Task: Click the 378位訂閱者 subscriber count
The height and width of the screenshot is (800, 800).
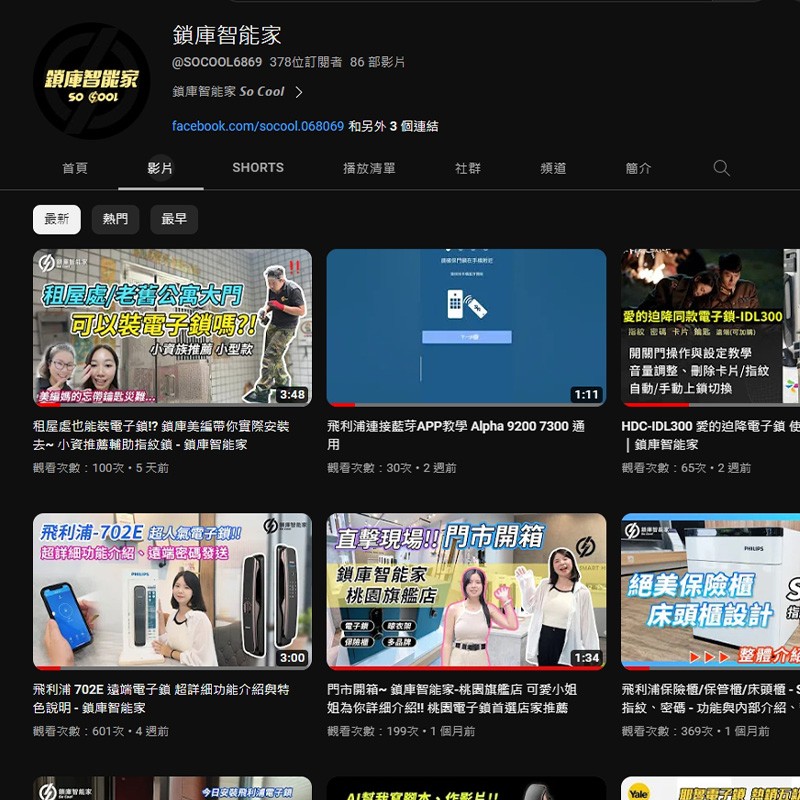Action: (x=306, y=62)
